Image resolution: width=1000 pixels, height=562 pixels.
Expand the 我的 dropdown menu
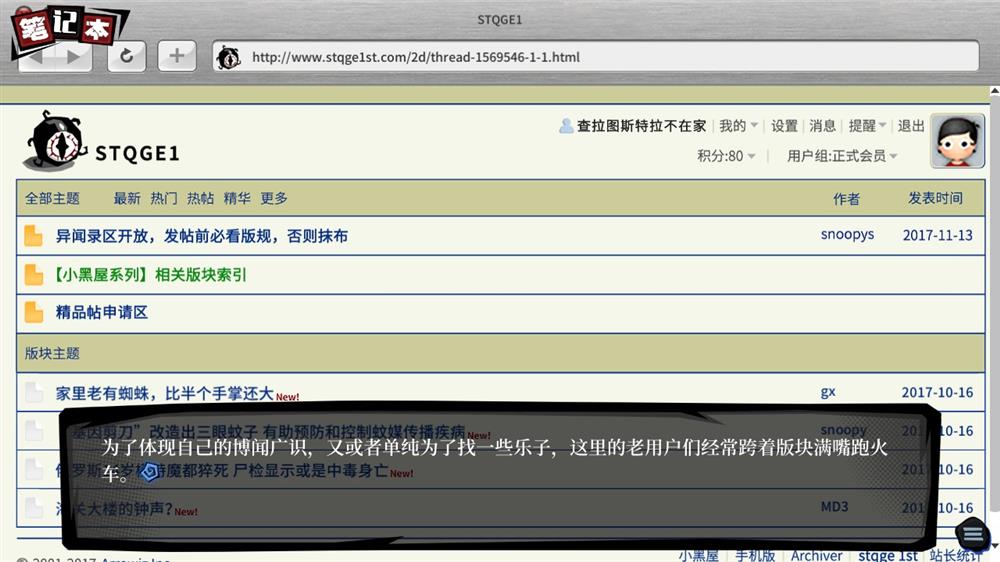[738, 126]
